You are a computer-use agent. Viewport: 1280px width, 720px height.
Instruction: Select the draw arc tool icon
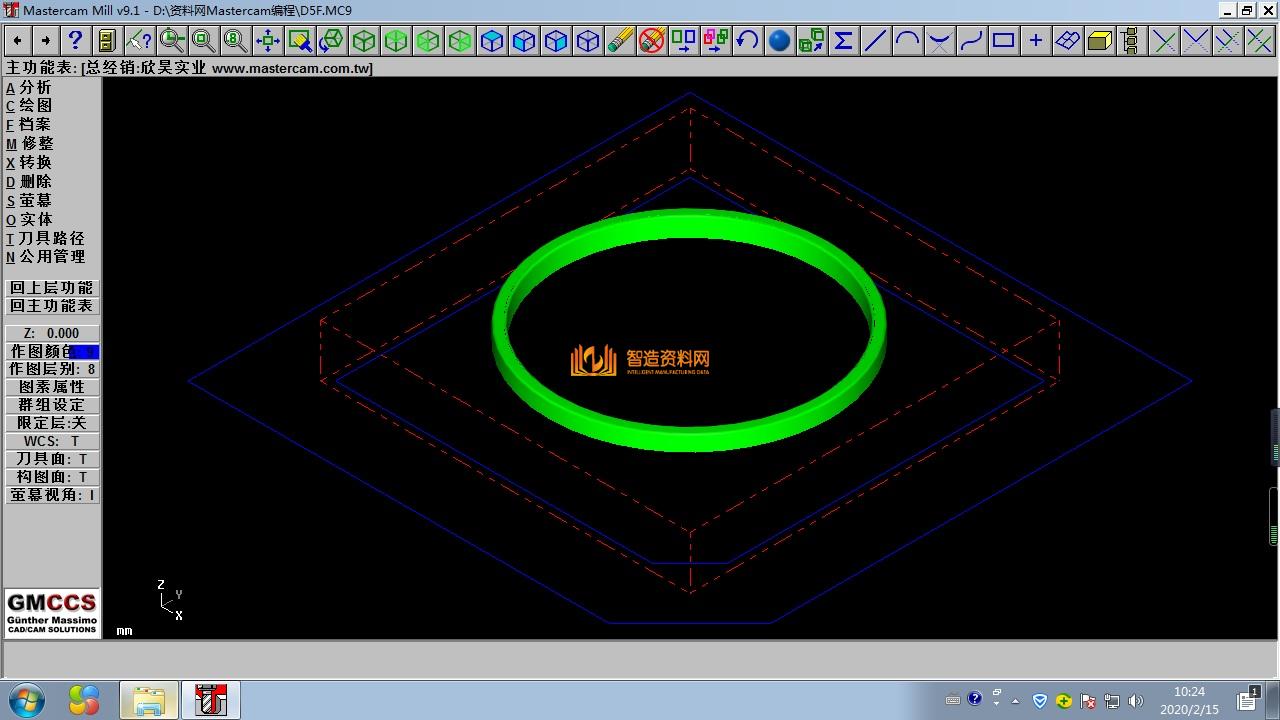point(907,41)
